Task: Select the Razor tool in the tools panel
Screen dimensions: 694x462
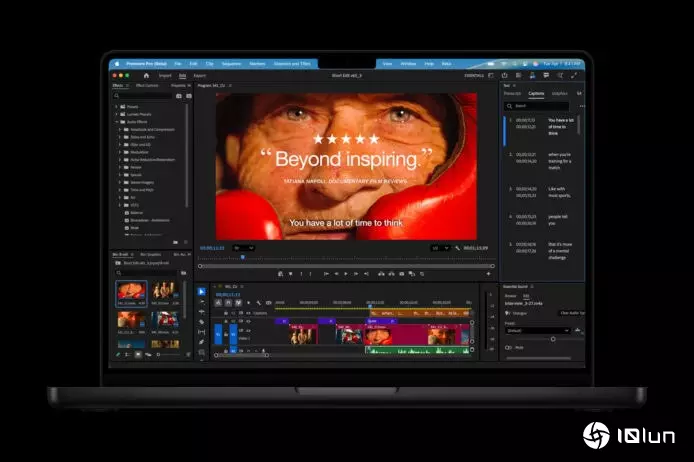Action: click(x=201, y=321)
